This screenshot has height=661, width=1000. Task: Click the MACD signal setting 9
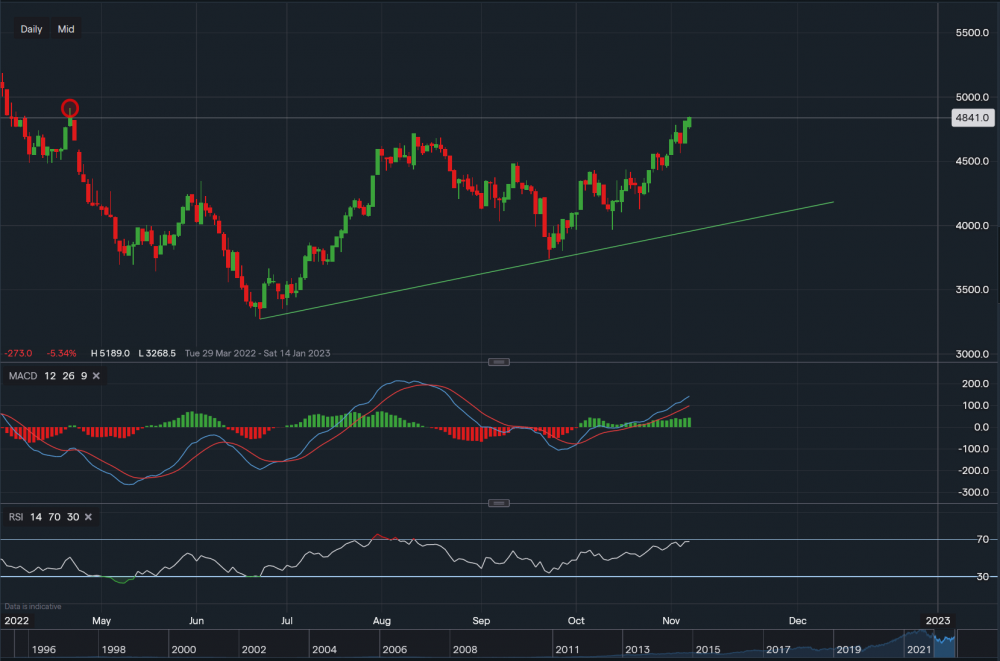coord(83,376)
